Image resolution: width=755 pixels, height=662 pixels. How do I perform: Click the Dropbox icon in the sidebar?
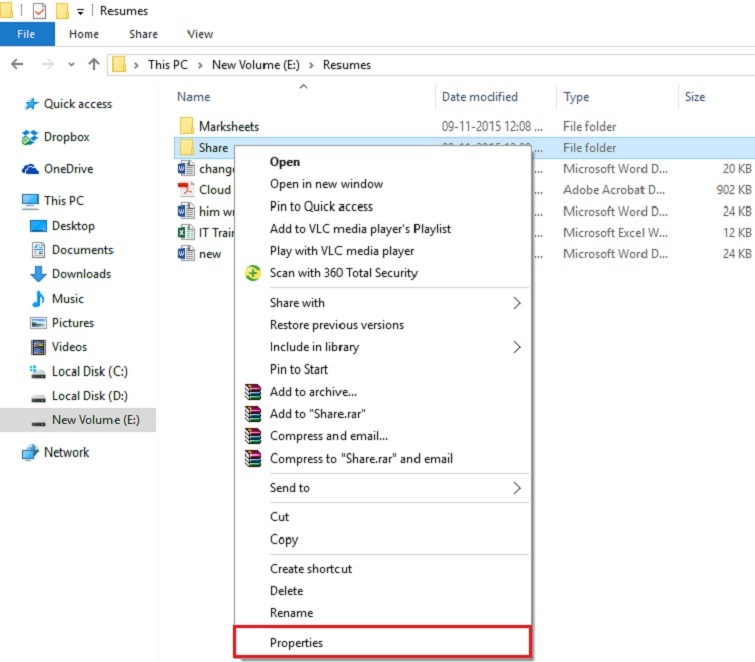[x=30, y=138]
